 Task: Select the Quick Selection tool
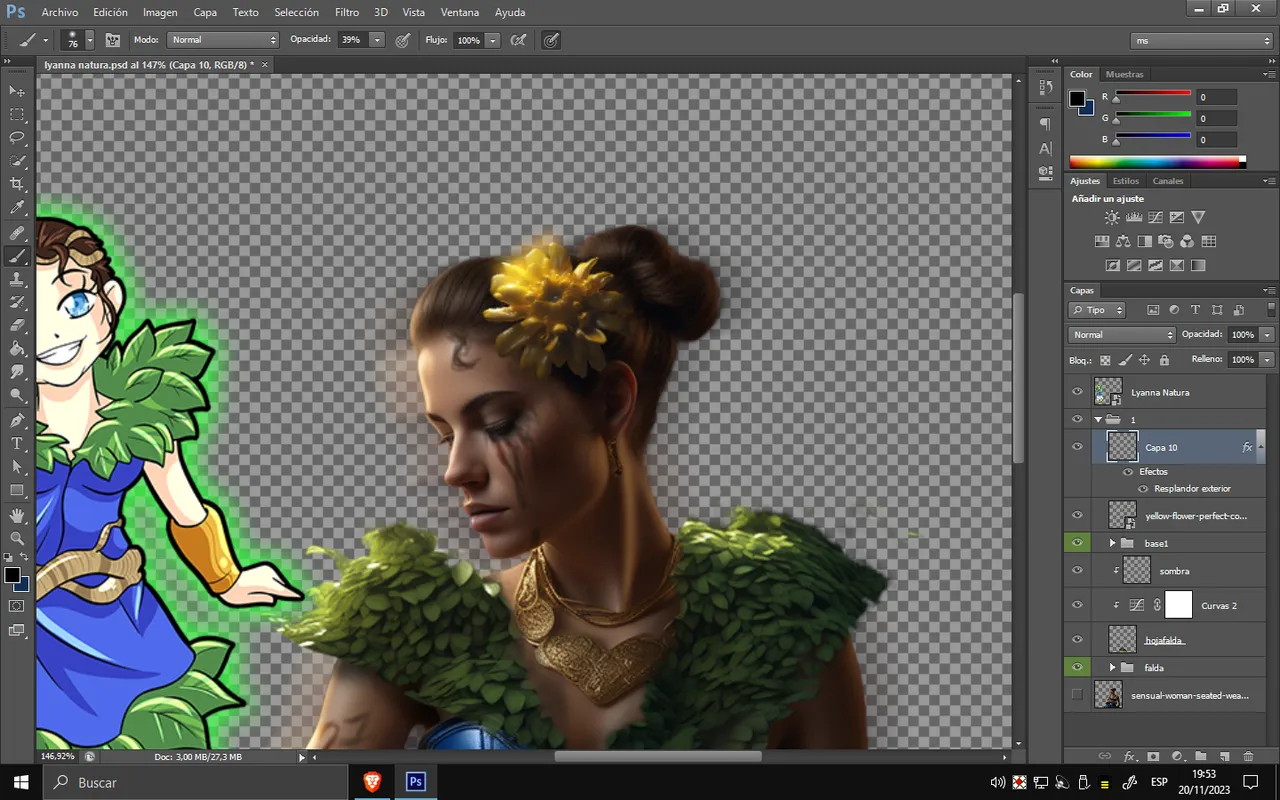[17, 161]
